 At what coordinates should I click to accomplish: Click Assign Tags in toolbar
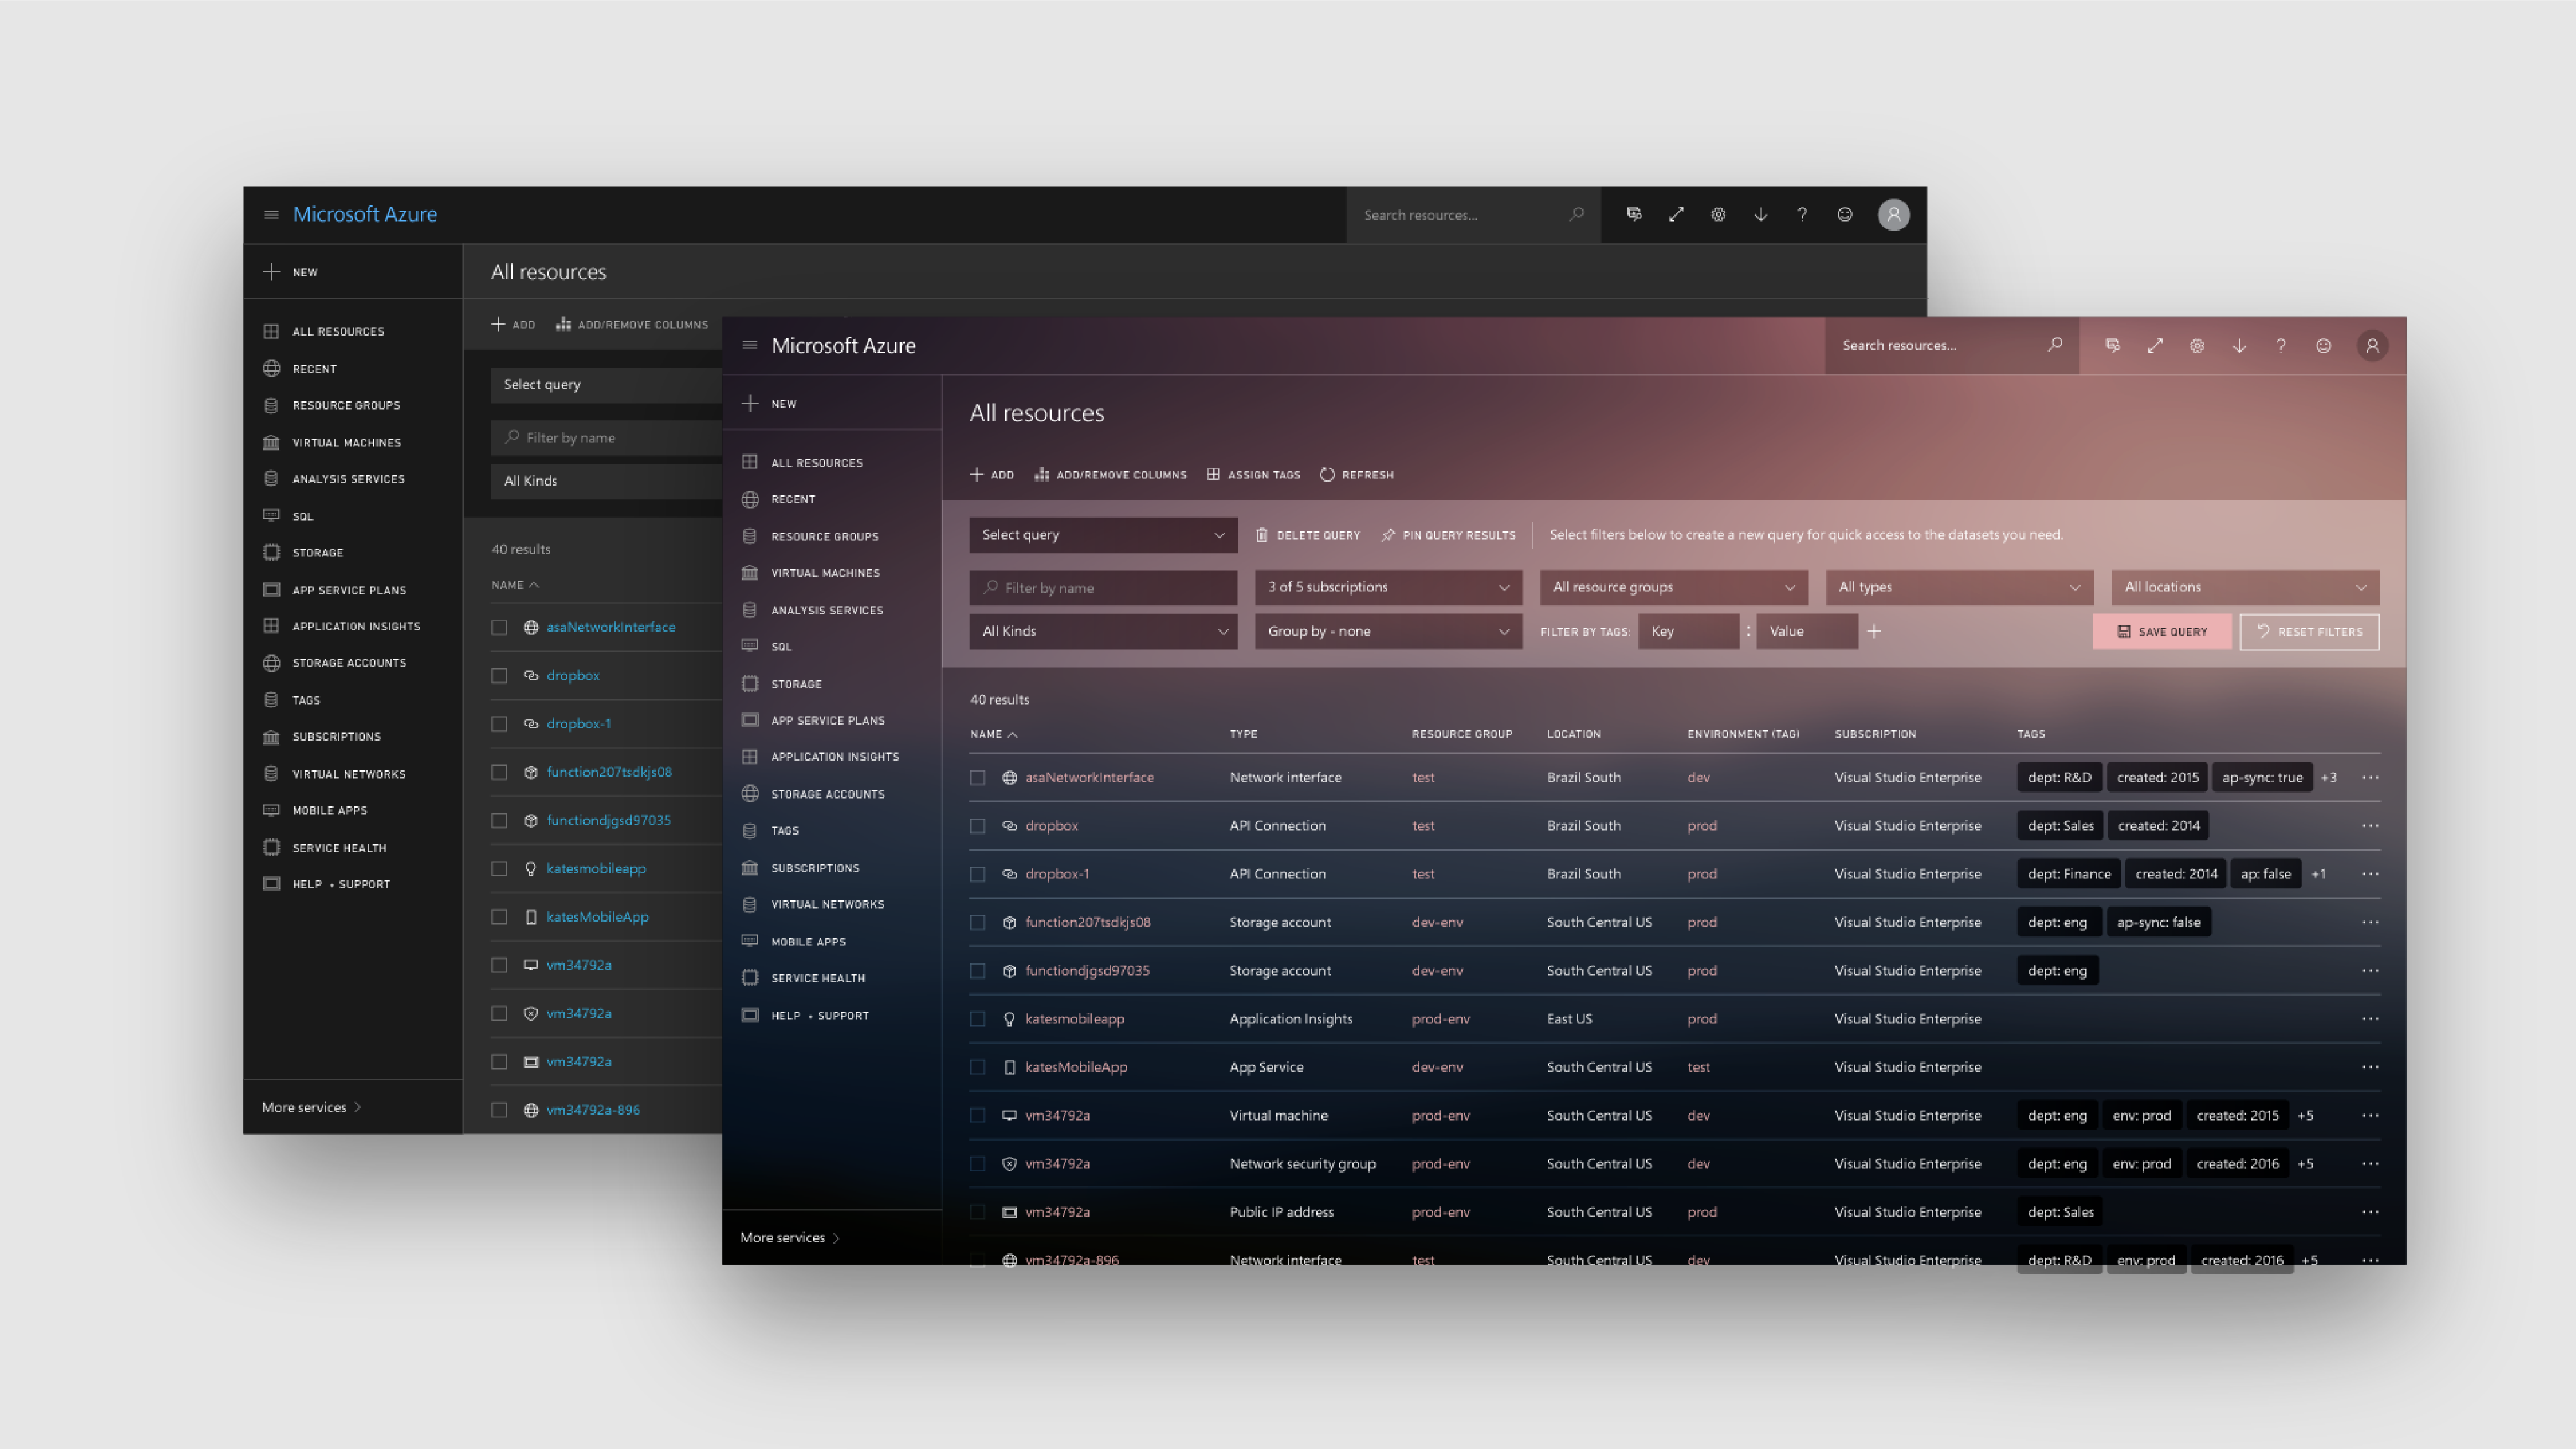click(1254, 474)
